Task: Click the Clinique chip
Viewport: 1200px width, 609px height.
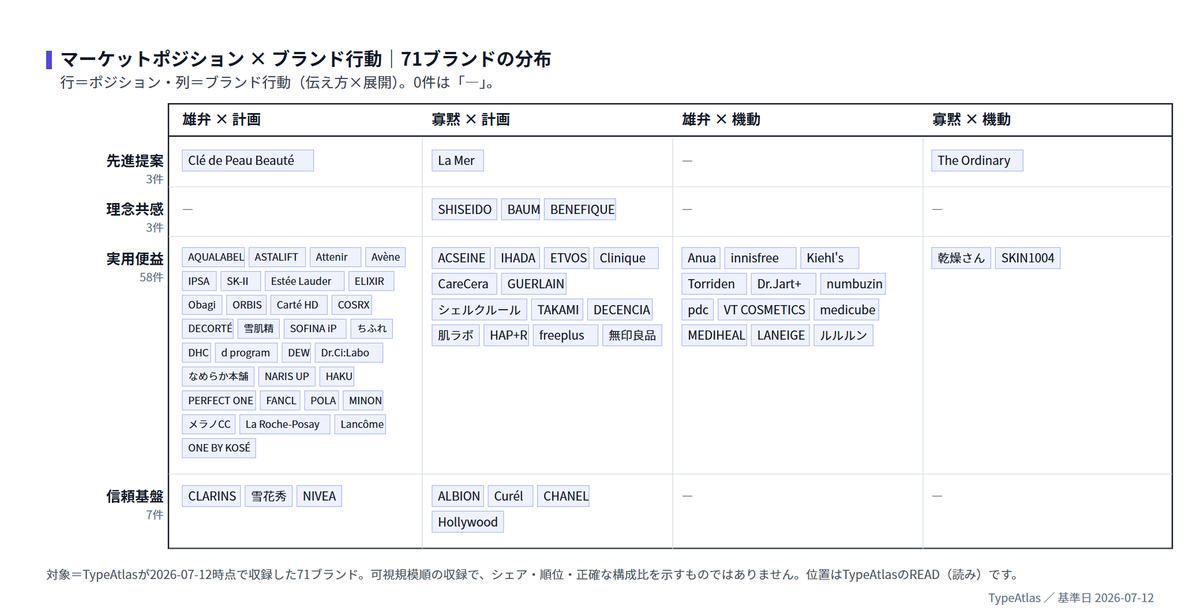Action: click(x=625, y=257)
